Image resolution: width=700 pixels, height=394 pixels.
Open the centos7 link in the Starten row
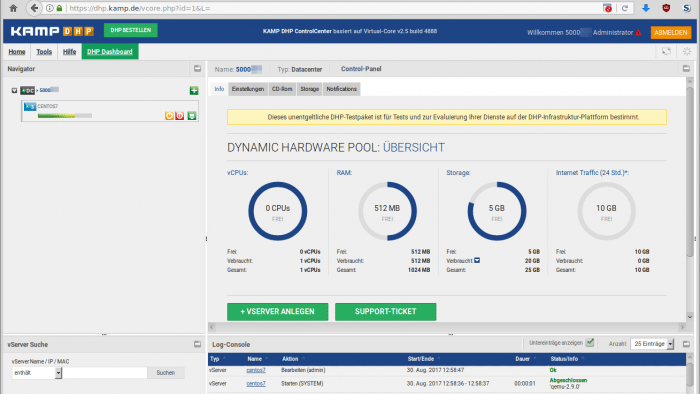[x=256, y=383]
